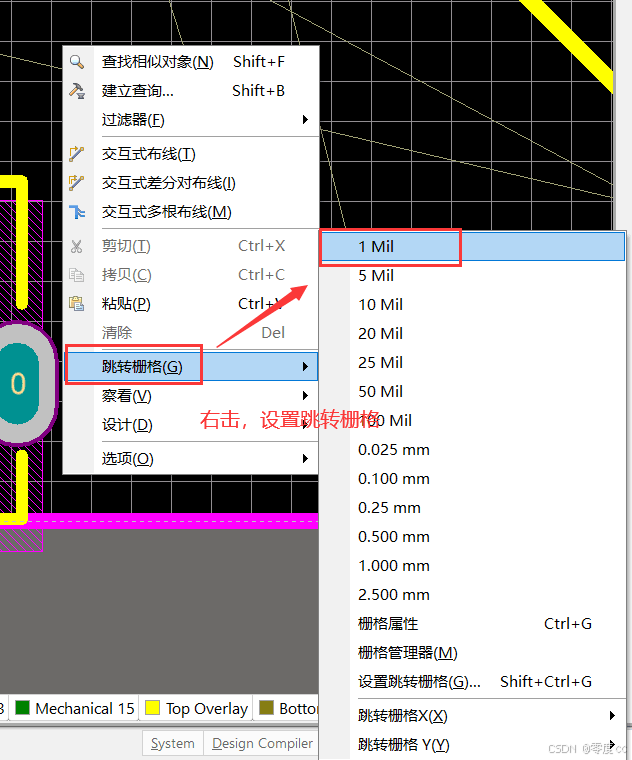The image size is (632, 760).
Task: Click the hammer icon beside 建立查询
Action: pos(77,91)
